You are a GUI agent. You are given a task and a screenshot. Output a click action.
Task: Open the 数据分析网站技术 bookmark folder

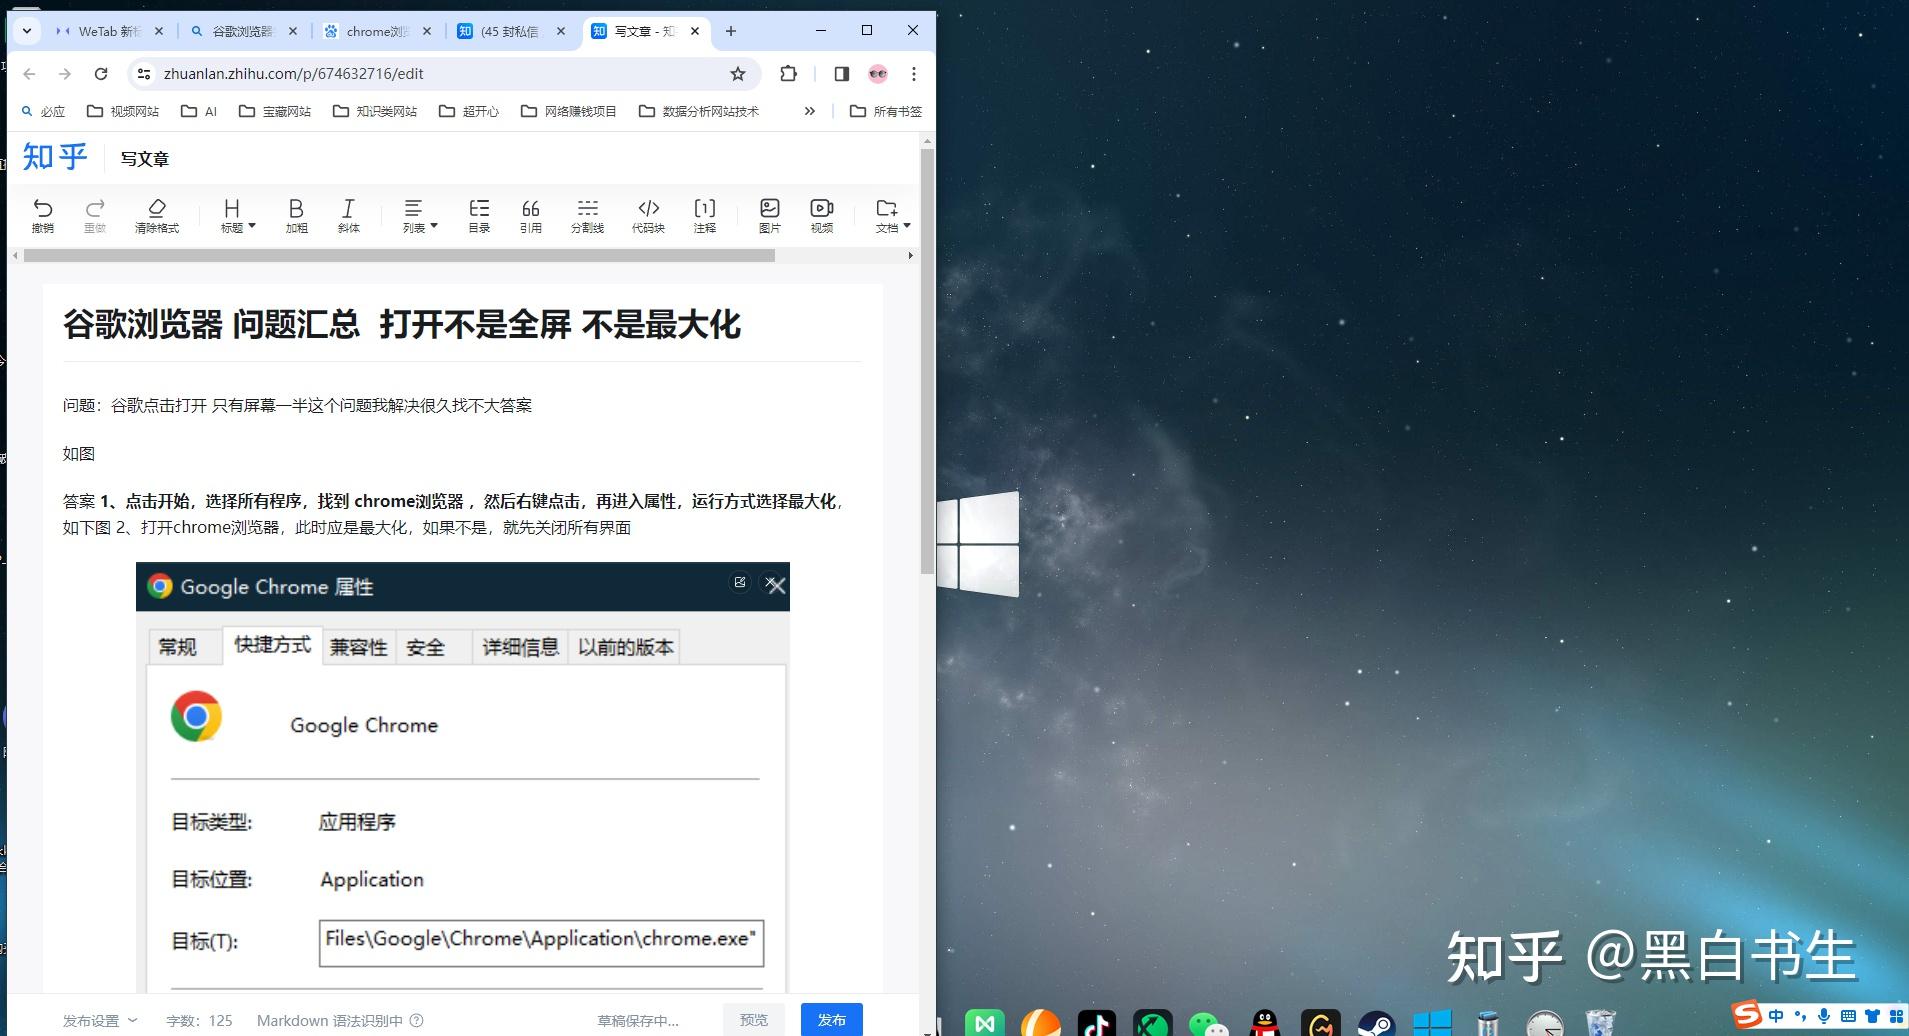pyautogui.click(x=699, y=111)
